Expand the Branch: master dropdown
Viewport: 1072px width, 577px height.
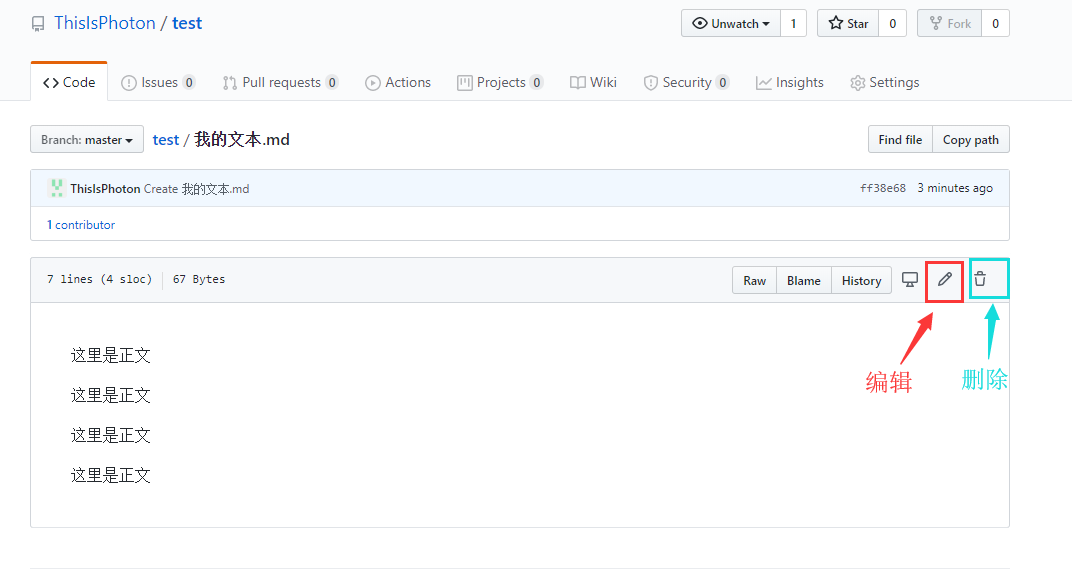87,139
